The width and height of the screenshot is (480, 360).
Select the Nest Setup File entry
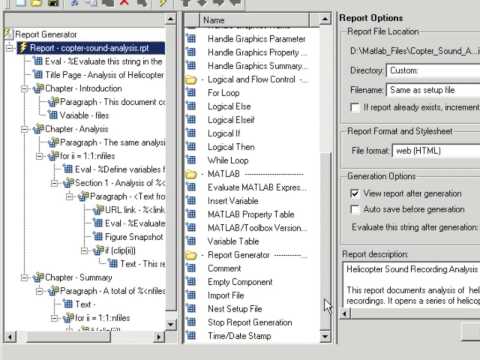pos(235,309)
